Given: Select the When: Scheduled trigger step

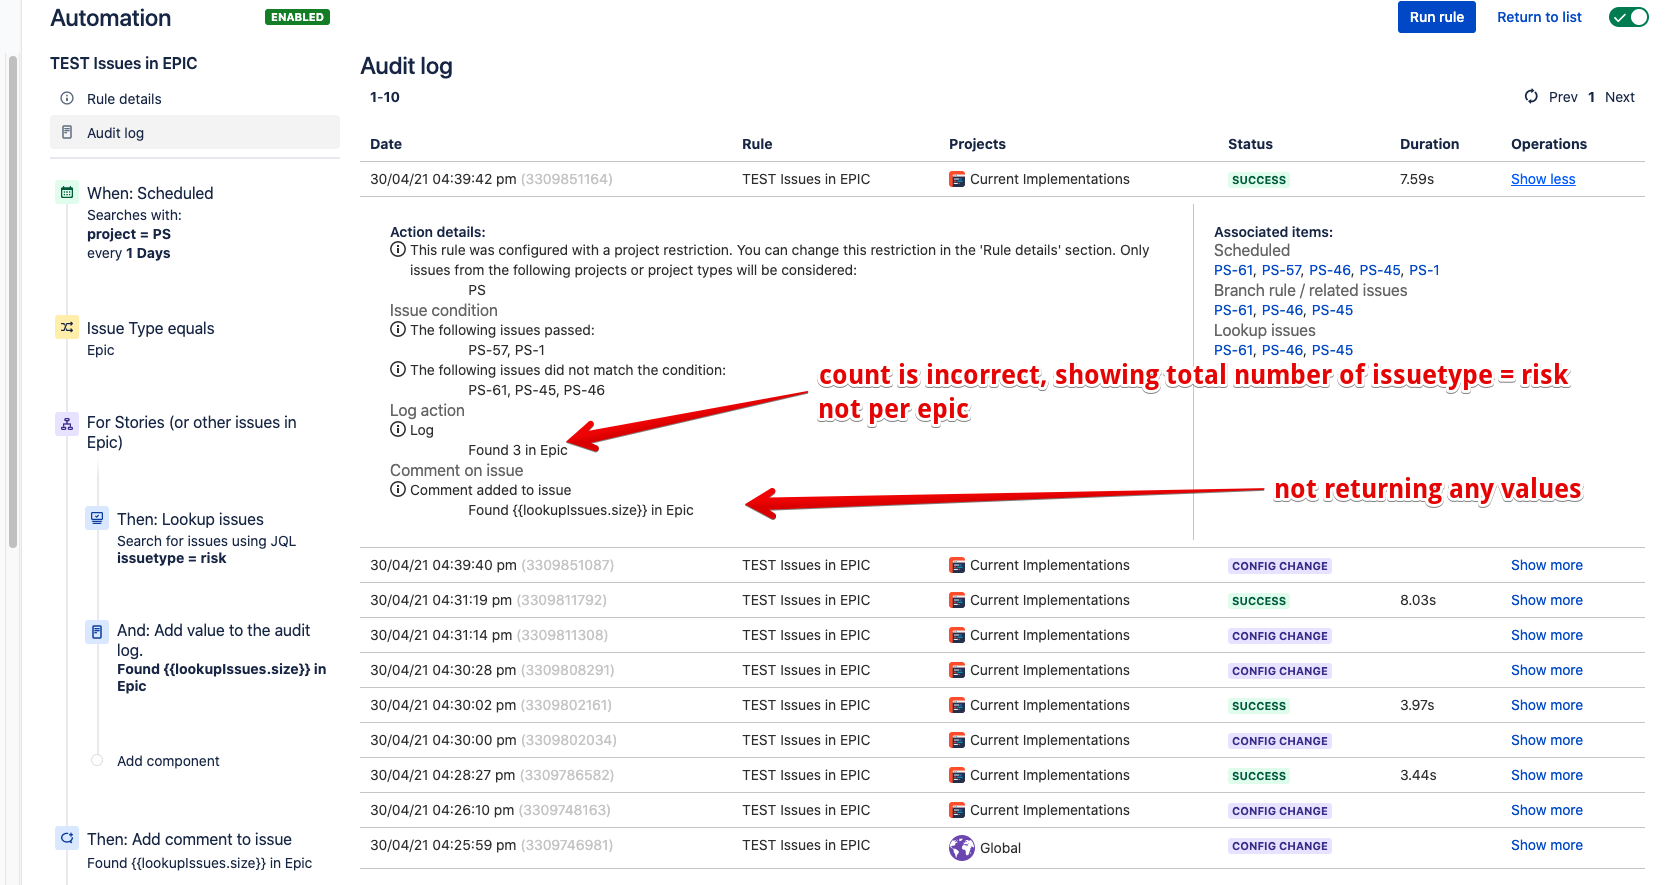Looking at the screenshot, I should [x=150, y=193].
